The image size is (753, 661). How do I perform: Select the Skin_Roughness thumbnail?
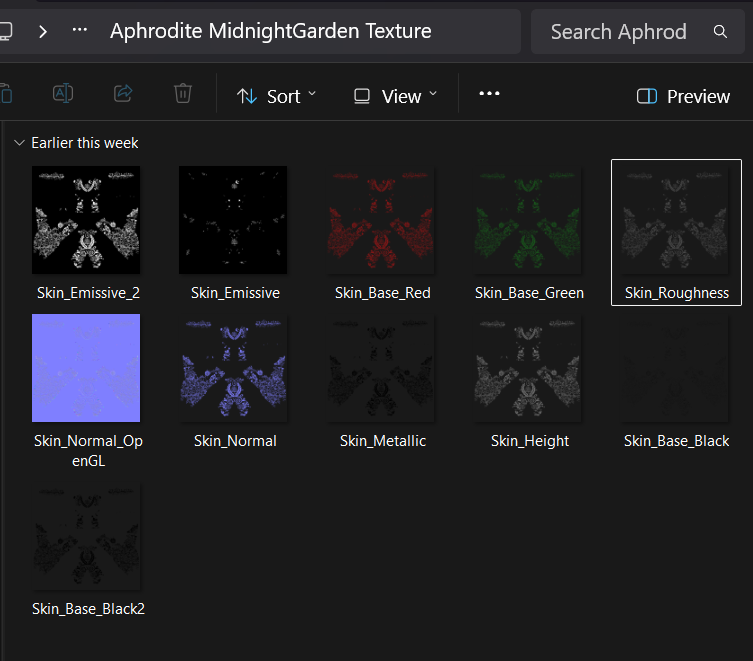(675, 220)
